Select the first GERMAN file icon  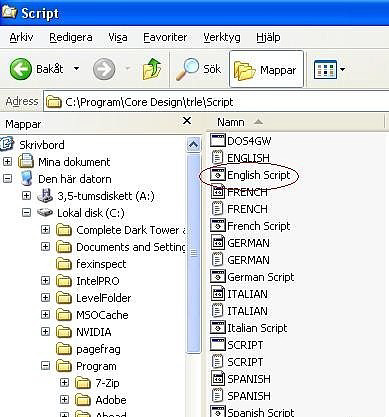point(218,243)
